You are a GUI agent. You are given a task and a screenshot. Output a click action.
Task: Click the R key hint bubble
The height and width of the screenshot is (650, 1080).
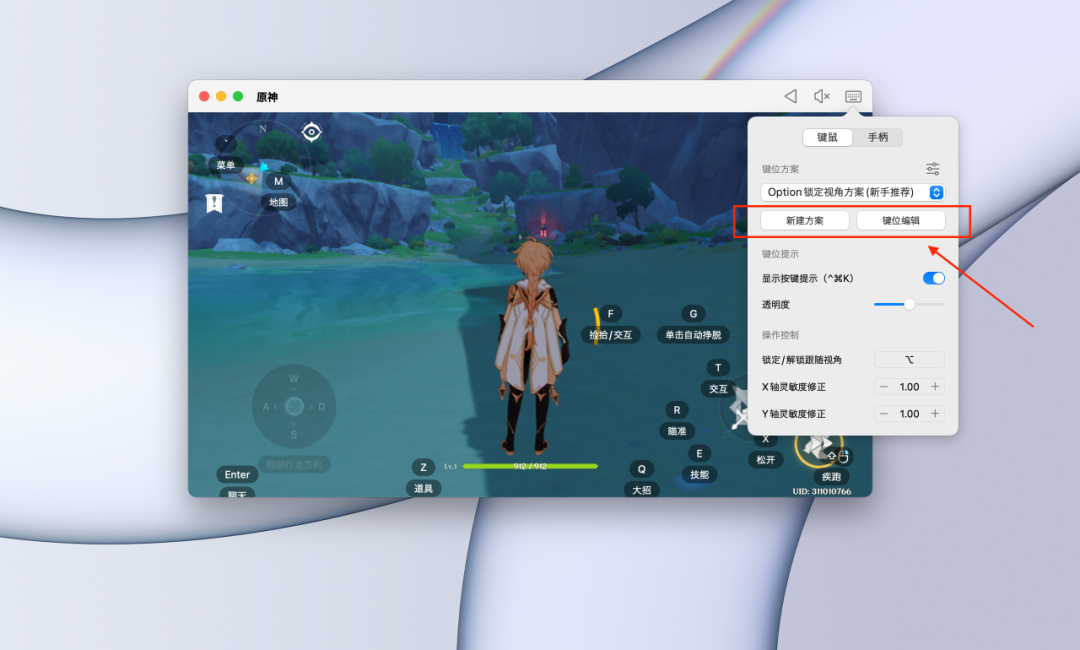676,410
